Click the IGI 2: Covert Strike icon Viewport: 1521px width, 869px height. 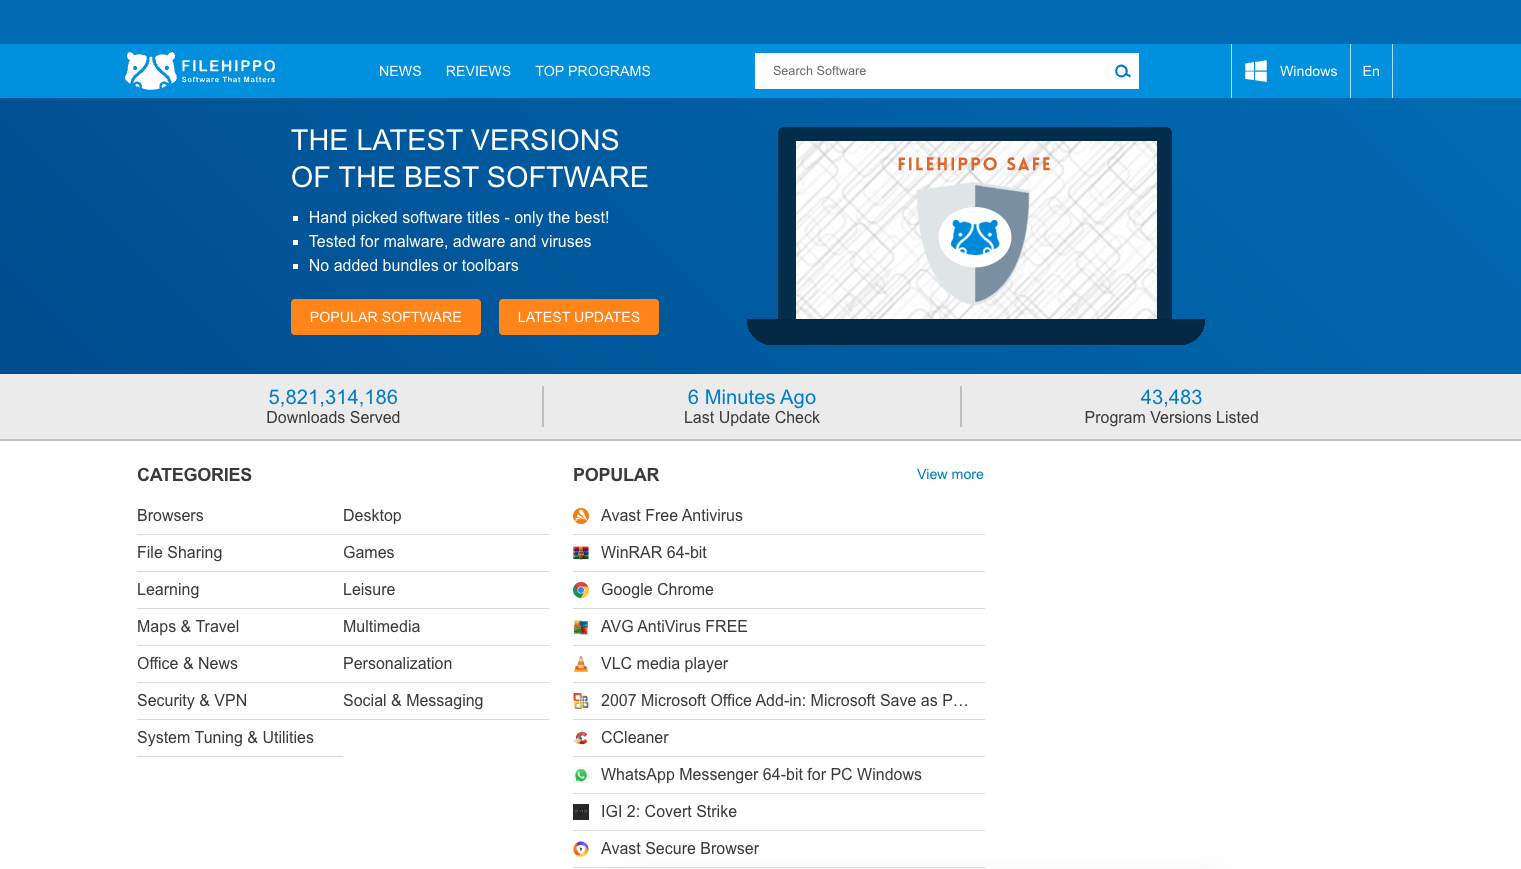click(x=581, y=812)
